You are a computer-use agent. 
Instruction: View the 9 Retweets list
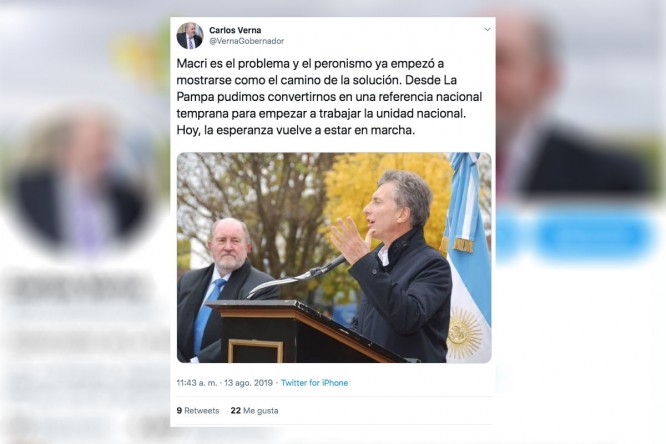point(198,411)
